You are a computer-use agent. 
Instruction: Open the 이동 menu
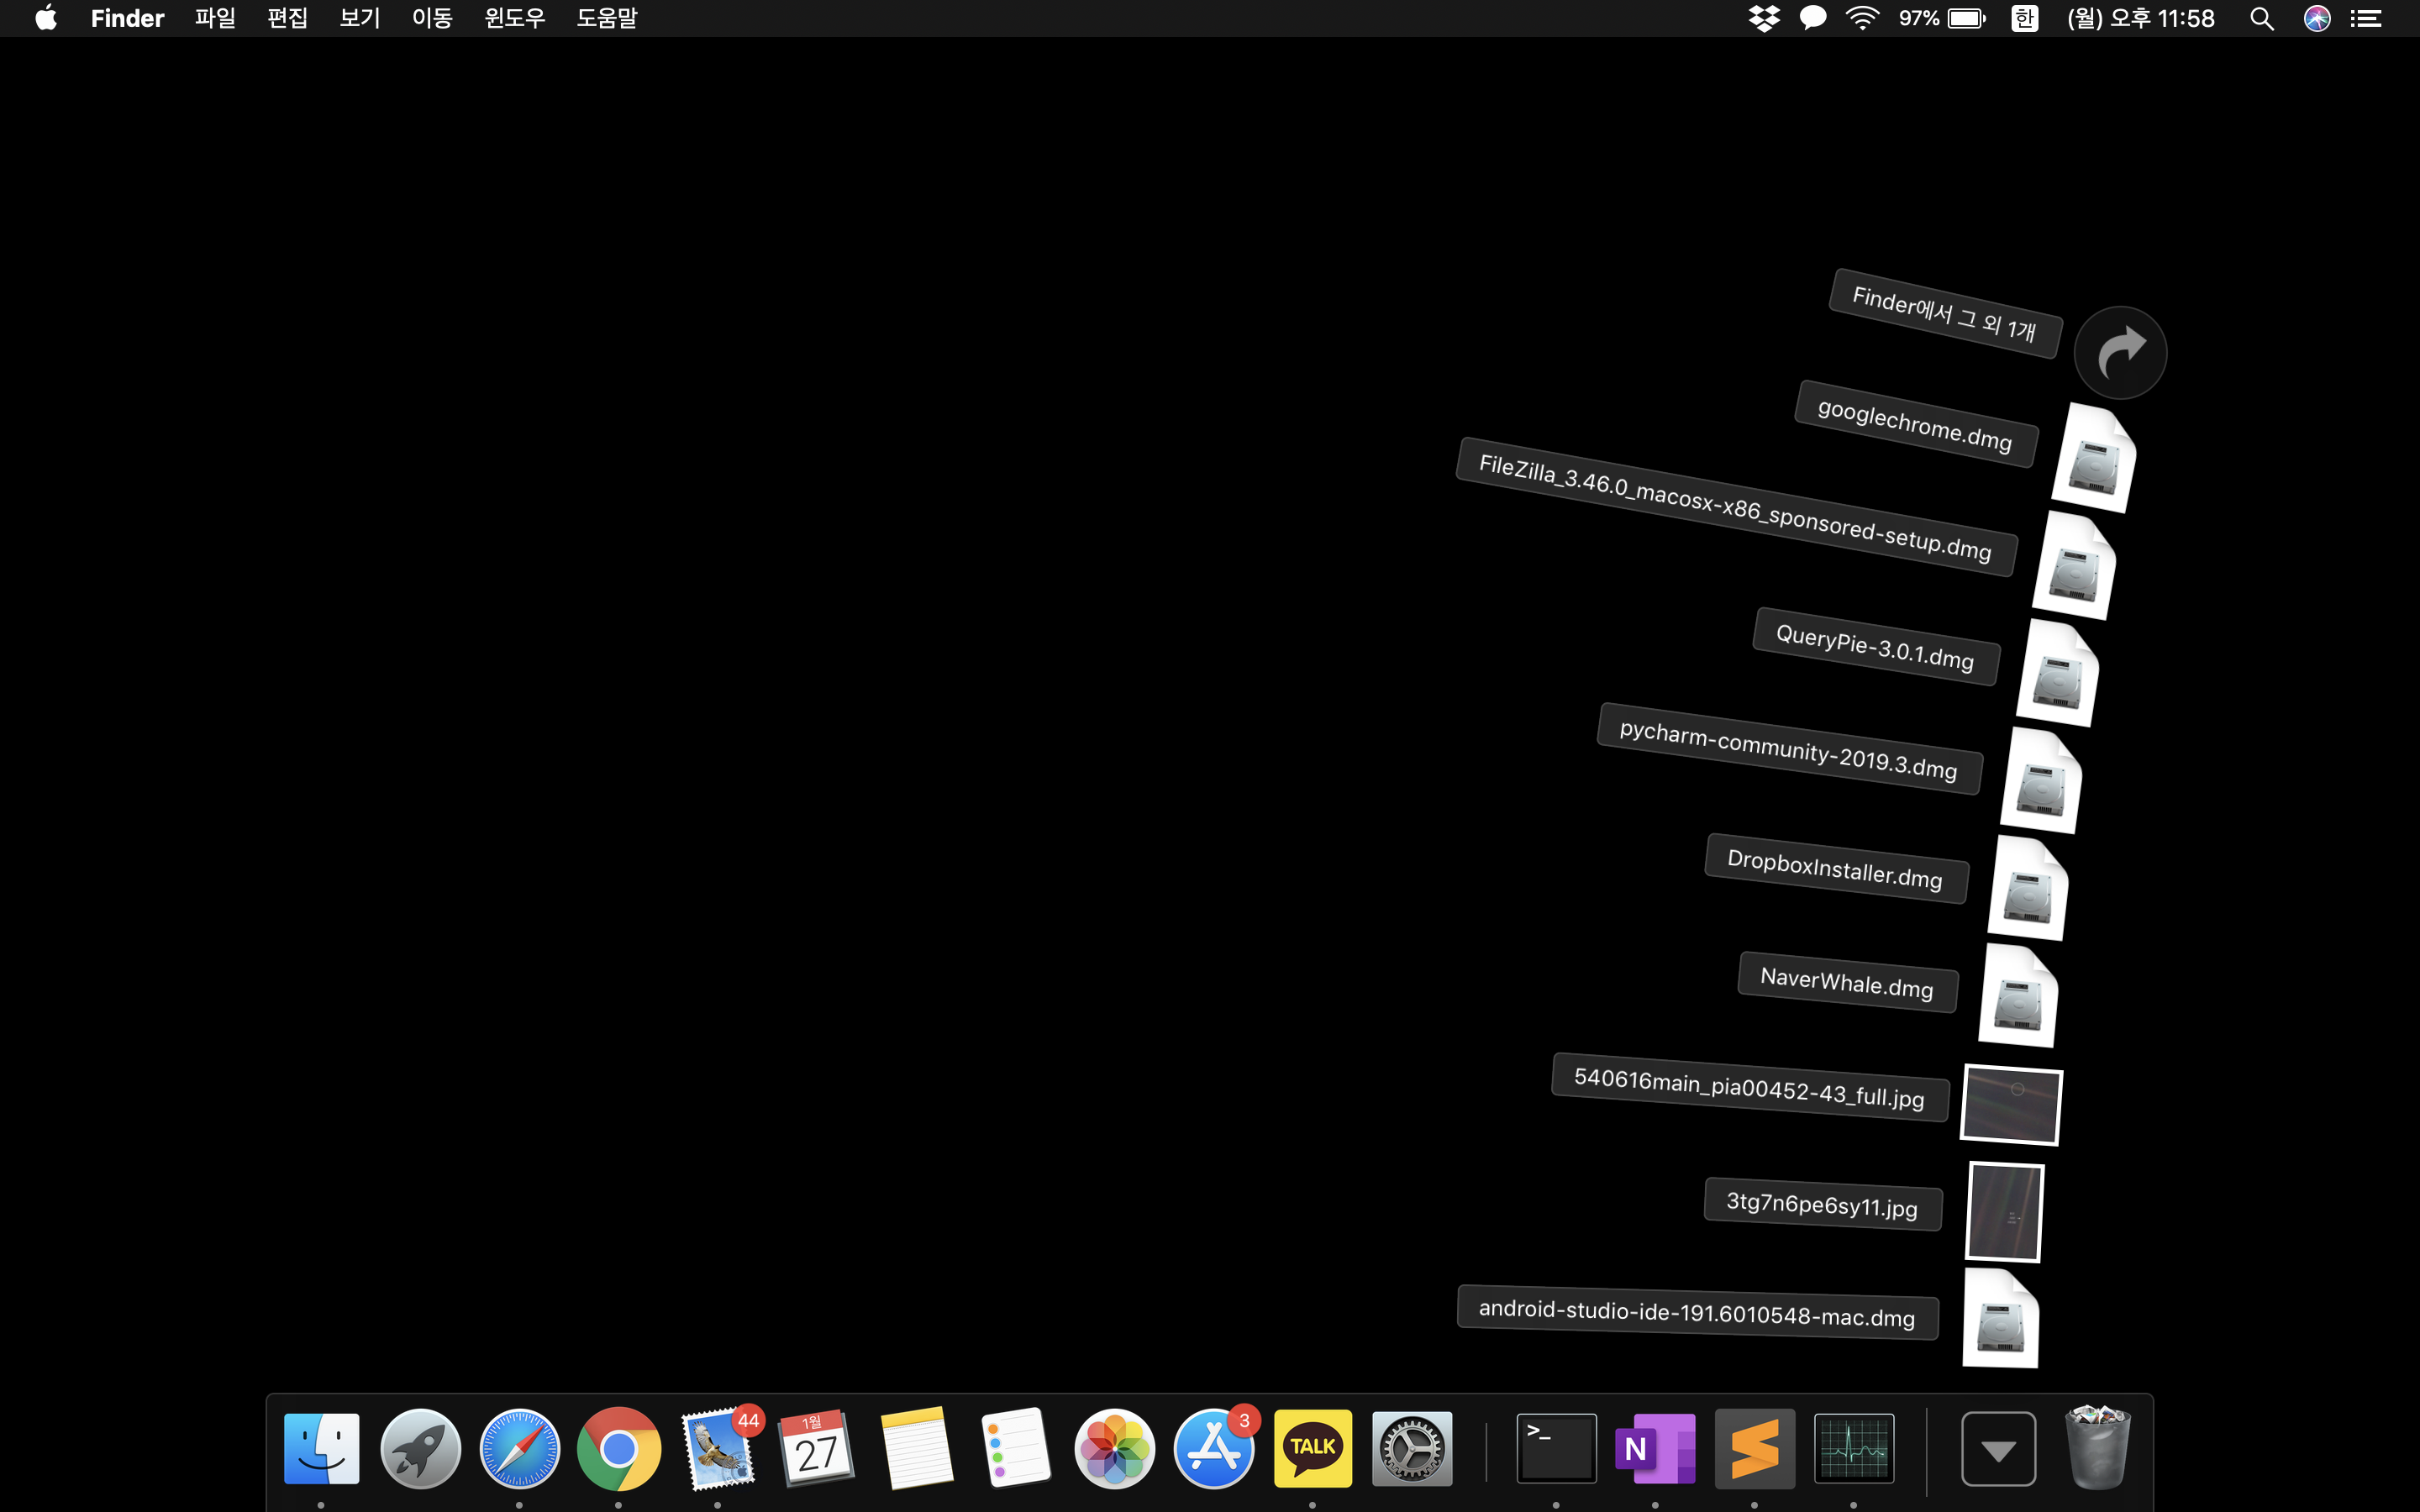pos(432,18)
